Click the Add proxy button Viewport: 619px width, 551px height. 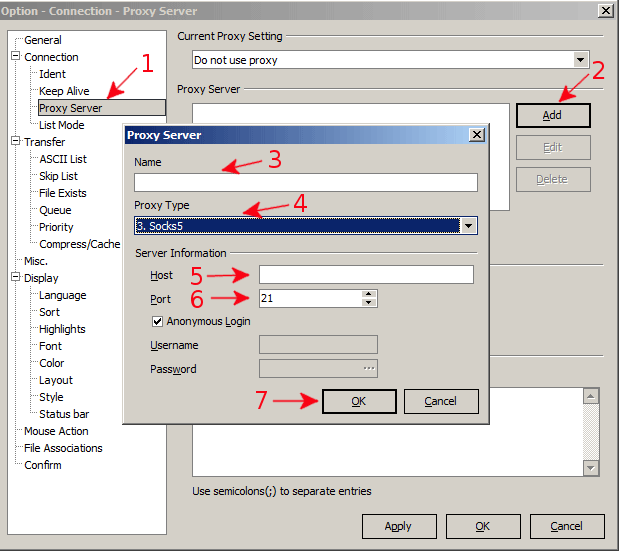(x=553, y=115)
